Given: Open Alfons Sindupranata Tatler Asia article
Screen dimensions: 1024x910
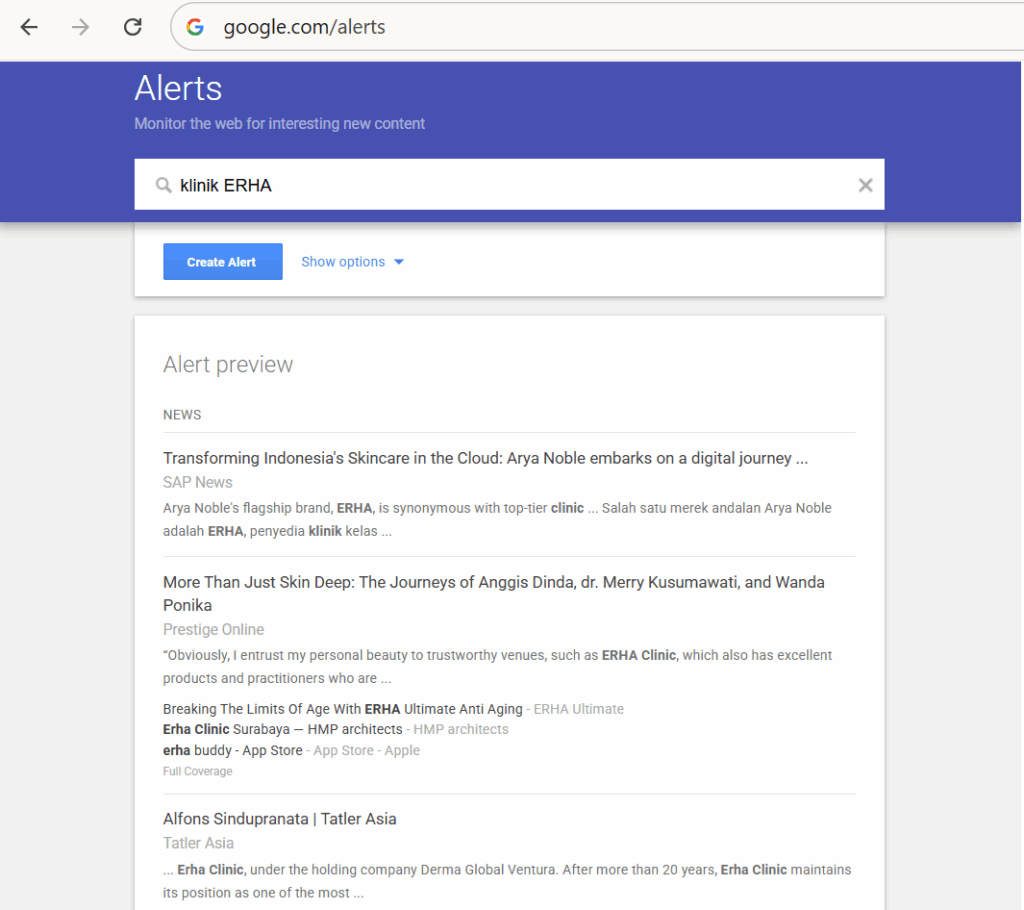Looking at the screenshot, I should tap(280, 819).
